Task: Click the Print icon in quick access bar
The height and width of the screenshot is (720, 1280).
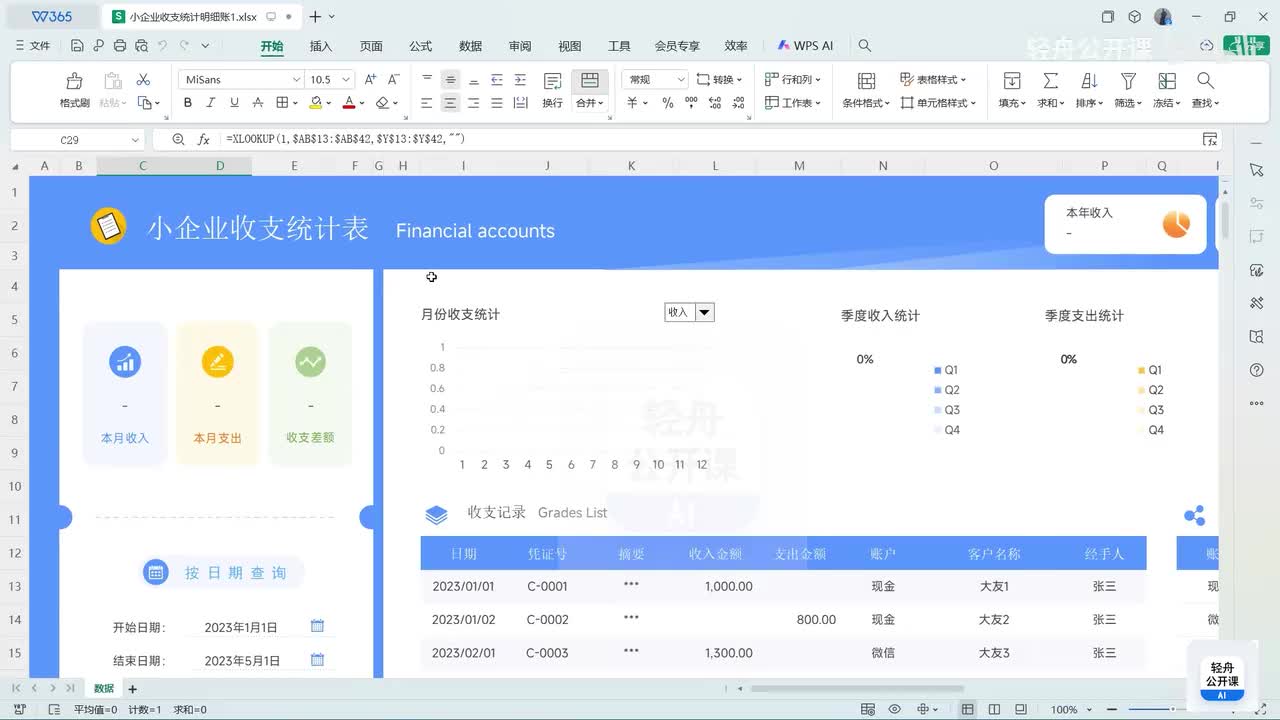Action: click(120, 45)
